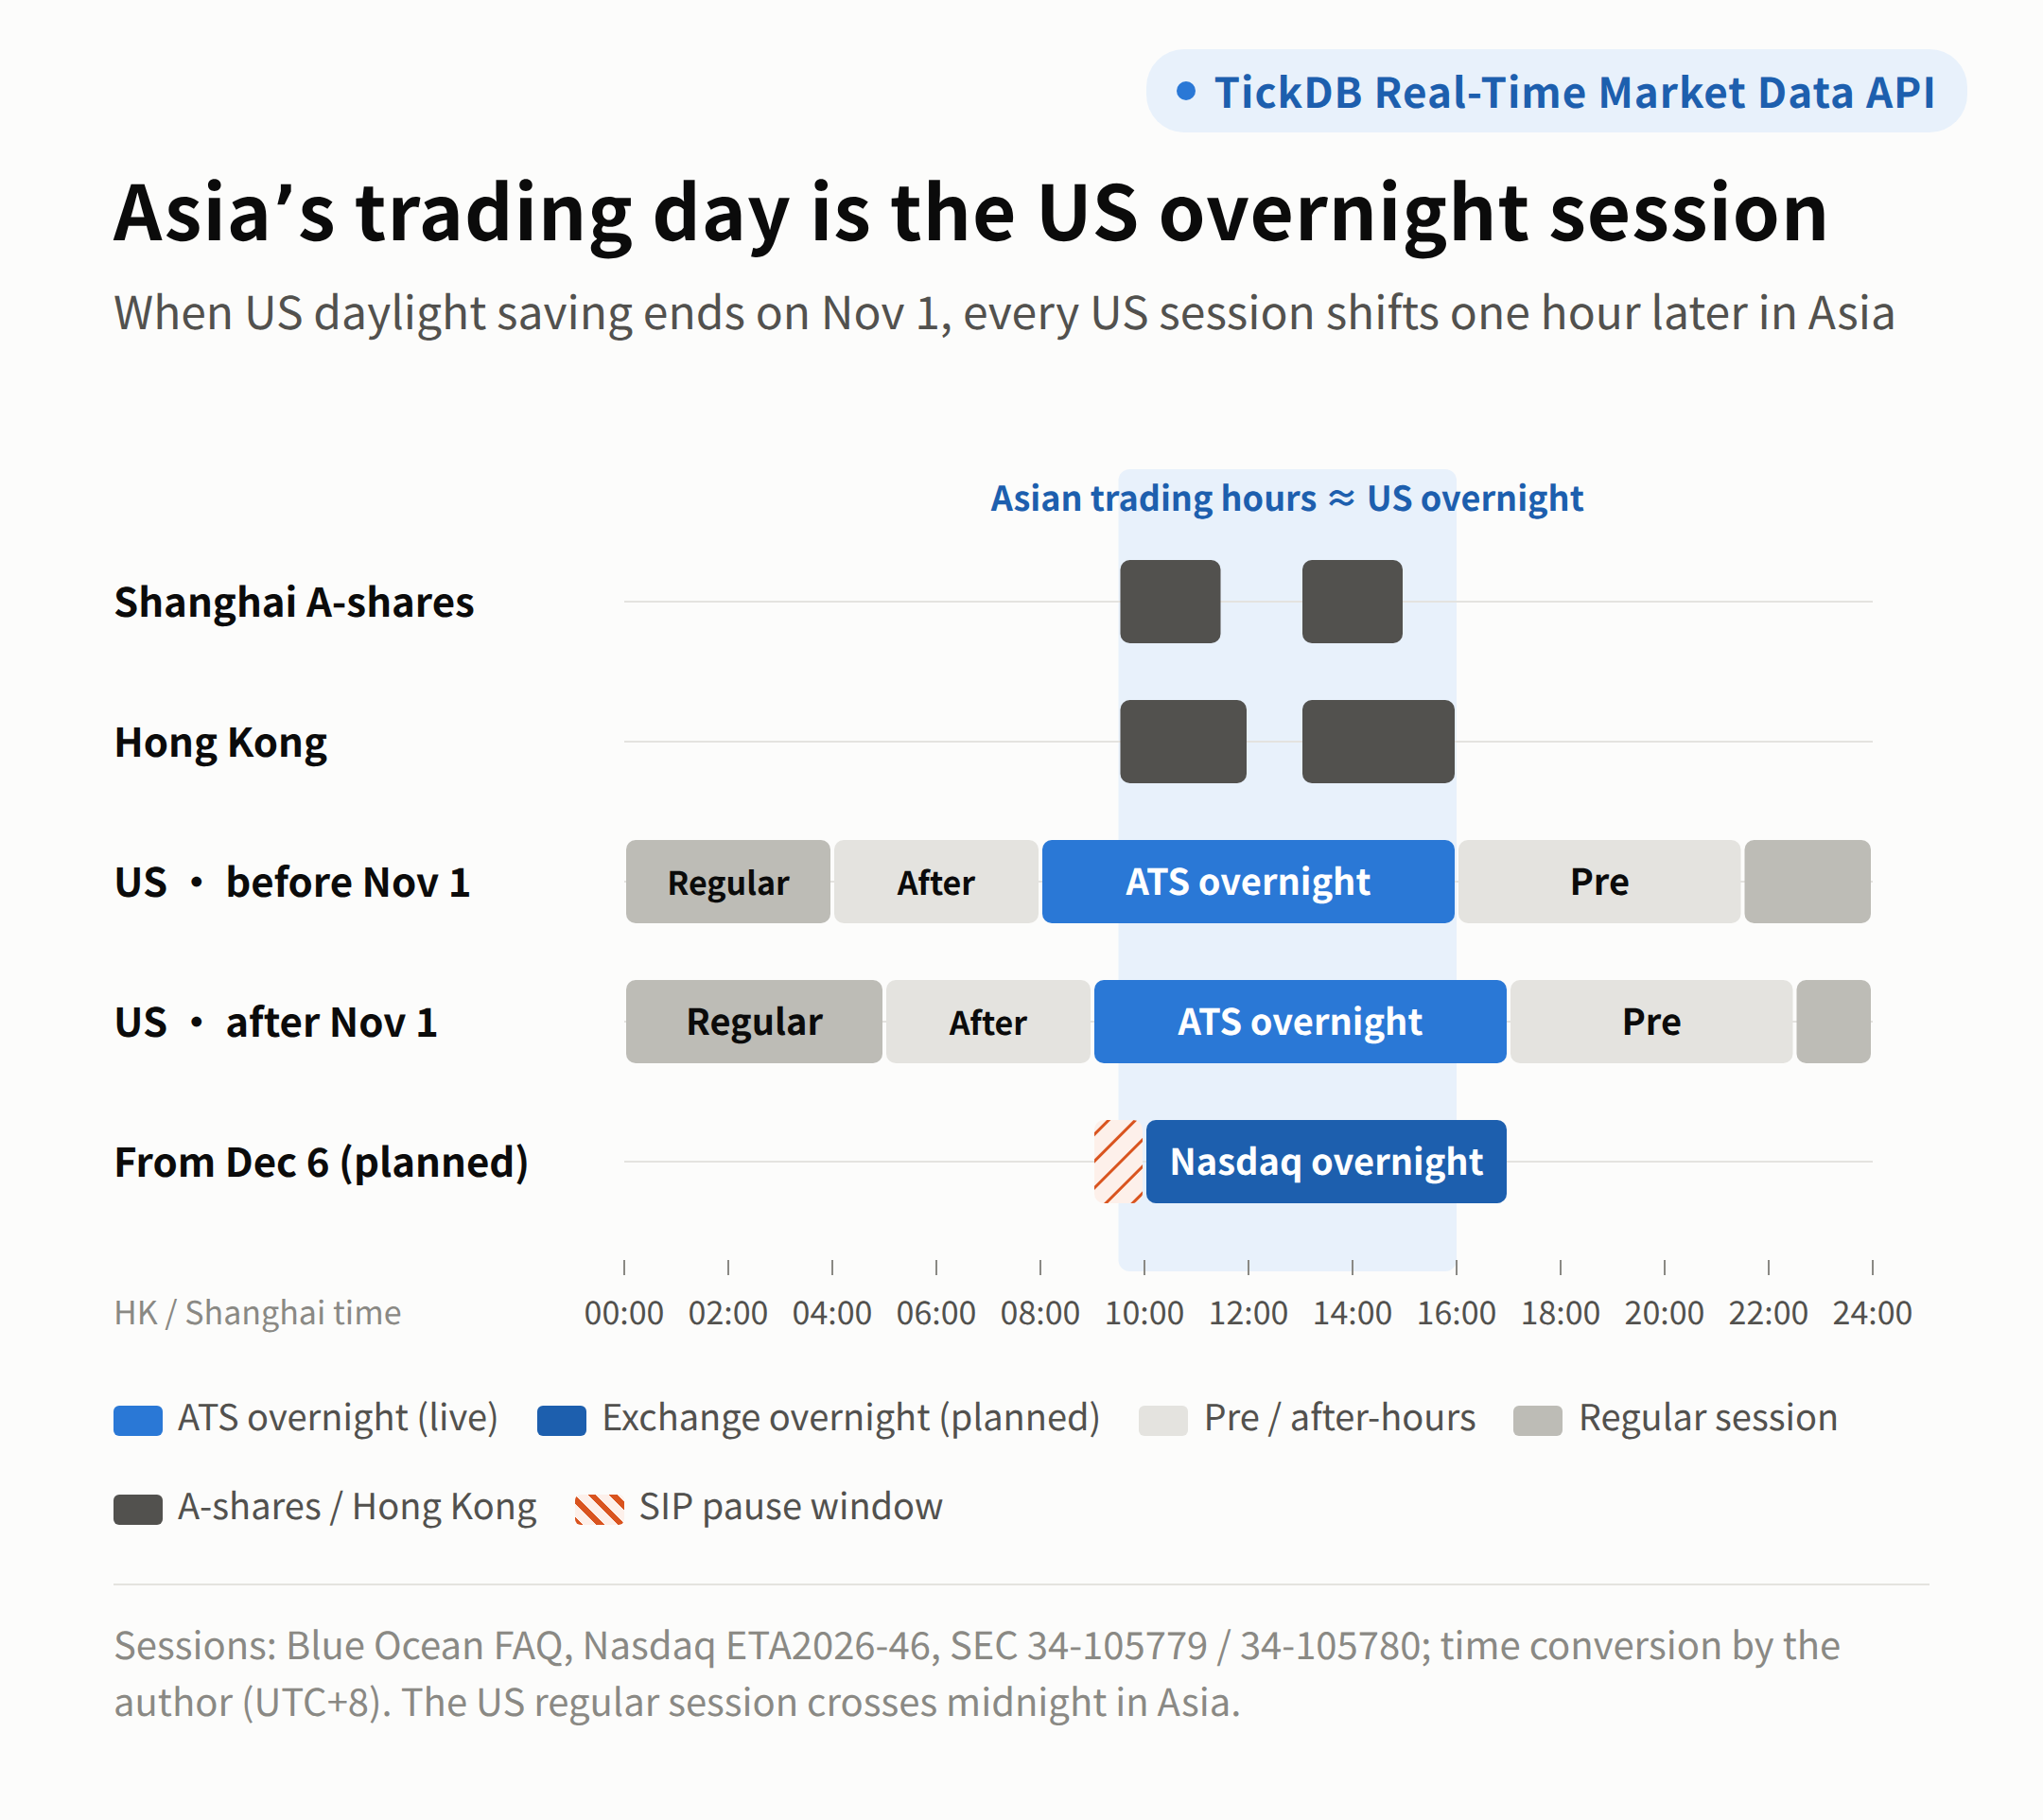Click the Regular block in US before Nov 1 row
The image size is (2043, 1820).
[x=728, y=881]
